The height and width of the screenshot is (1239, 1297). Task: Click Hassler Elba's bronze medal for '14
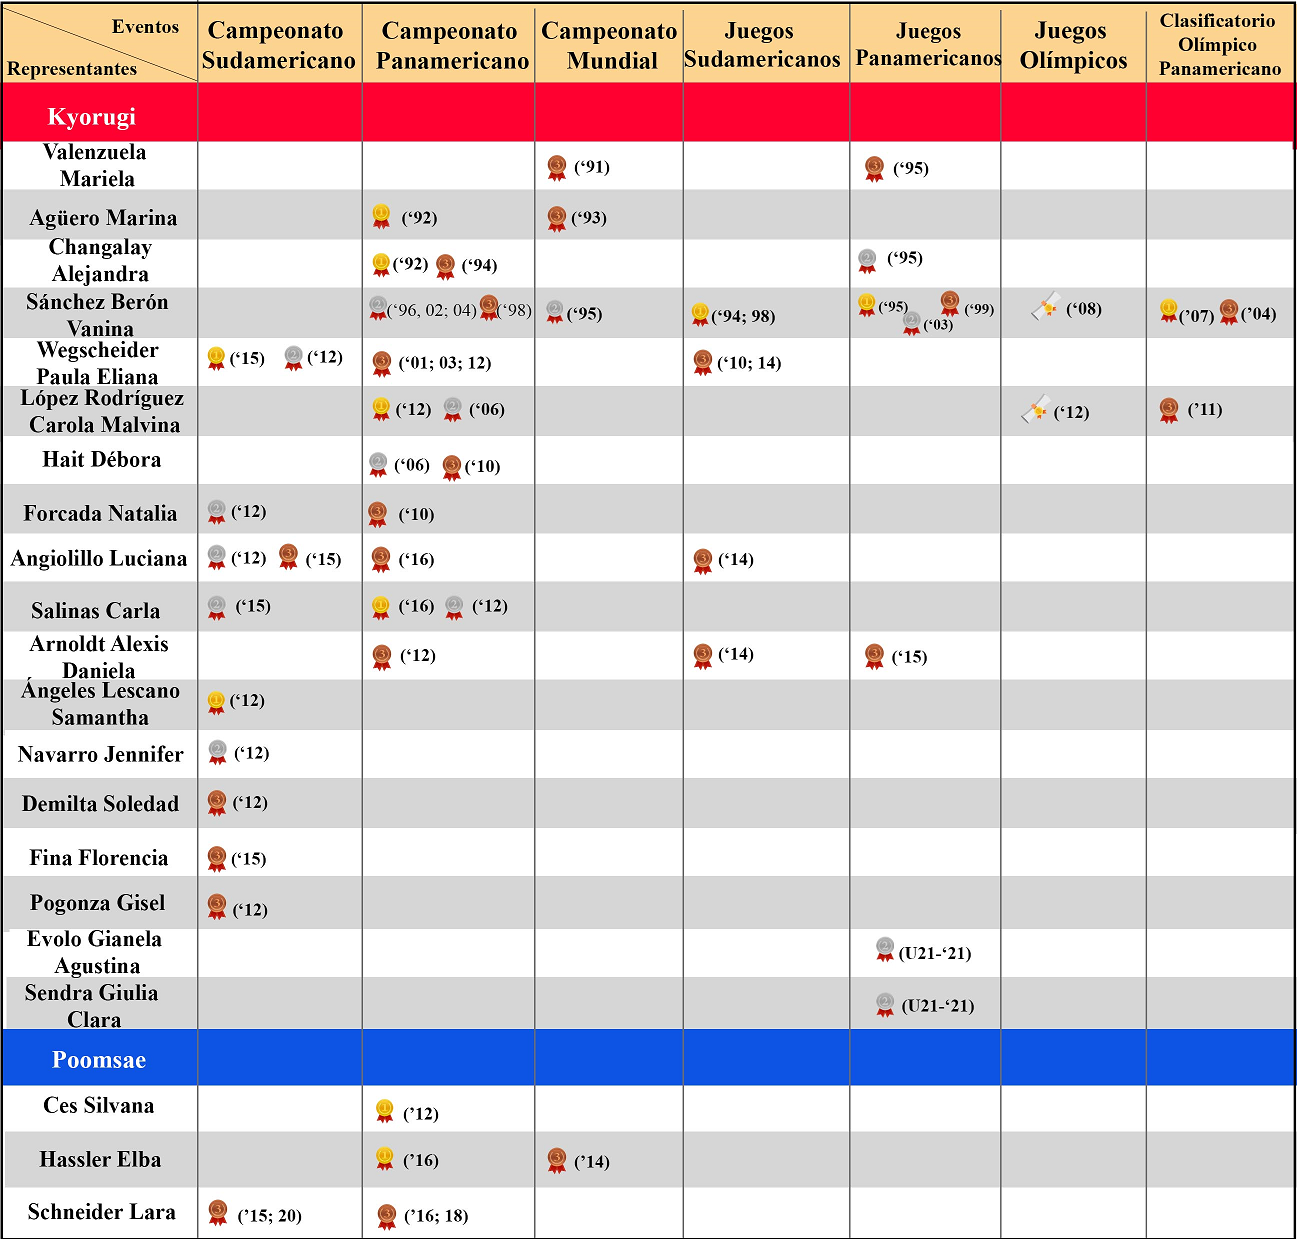tap(557, 1160)
